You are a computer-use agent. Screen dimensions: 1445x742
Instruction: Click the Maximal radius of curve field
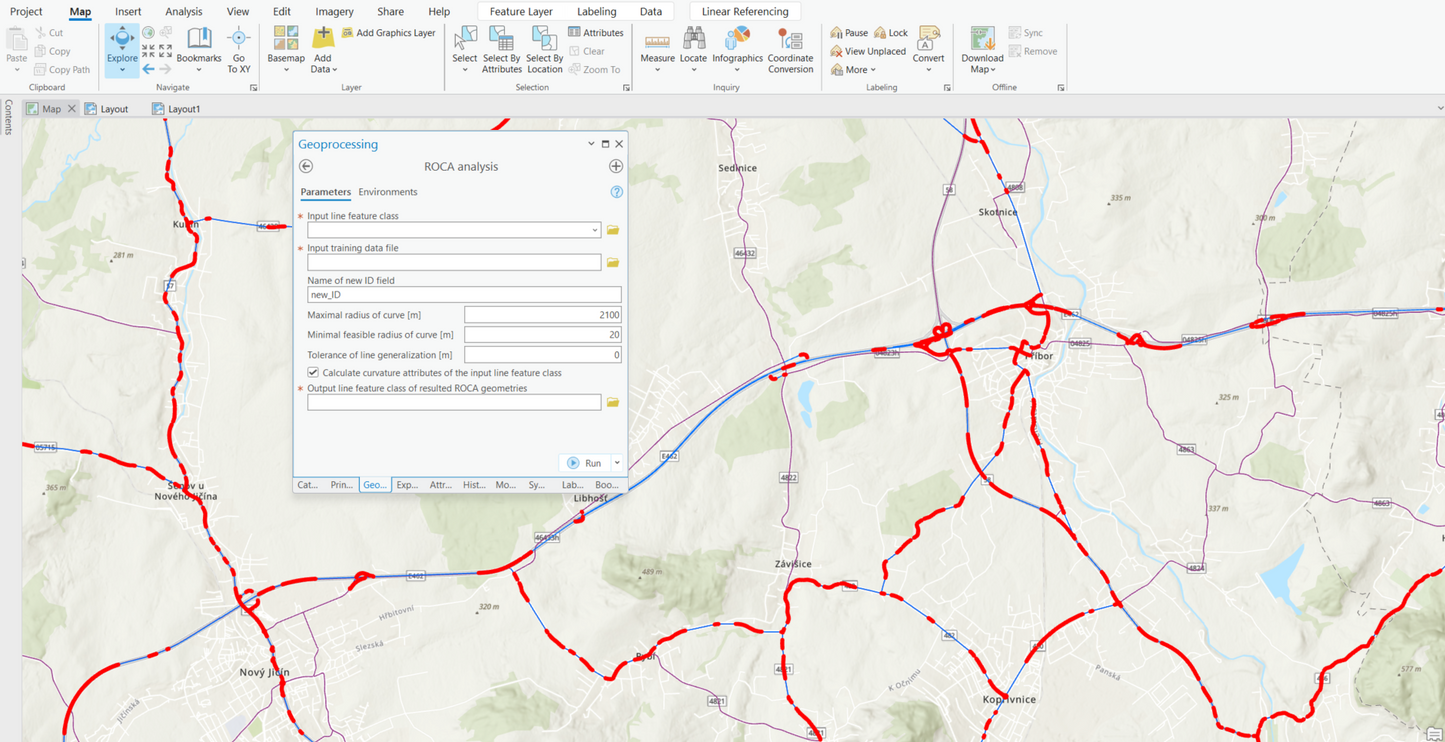542,315
